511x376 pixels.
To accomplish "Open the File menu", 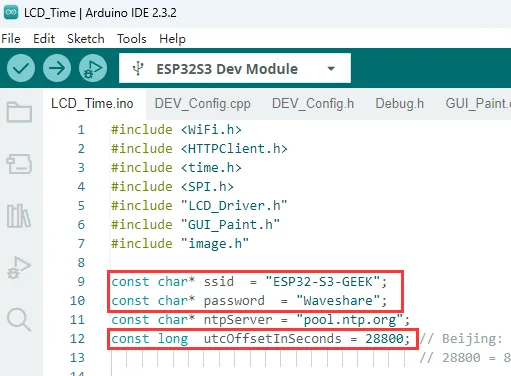I will pyautogui.click(x=11, y=39).
